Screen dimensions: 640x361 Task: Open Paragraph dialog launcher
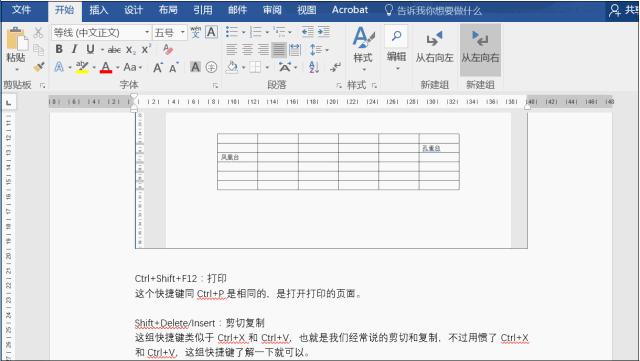pyautogui.click(x=339, y=85)
